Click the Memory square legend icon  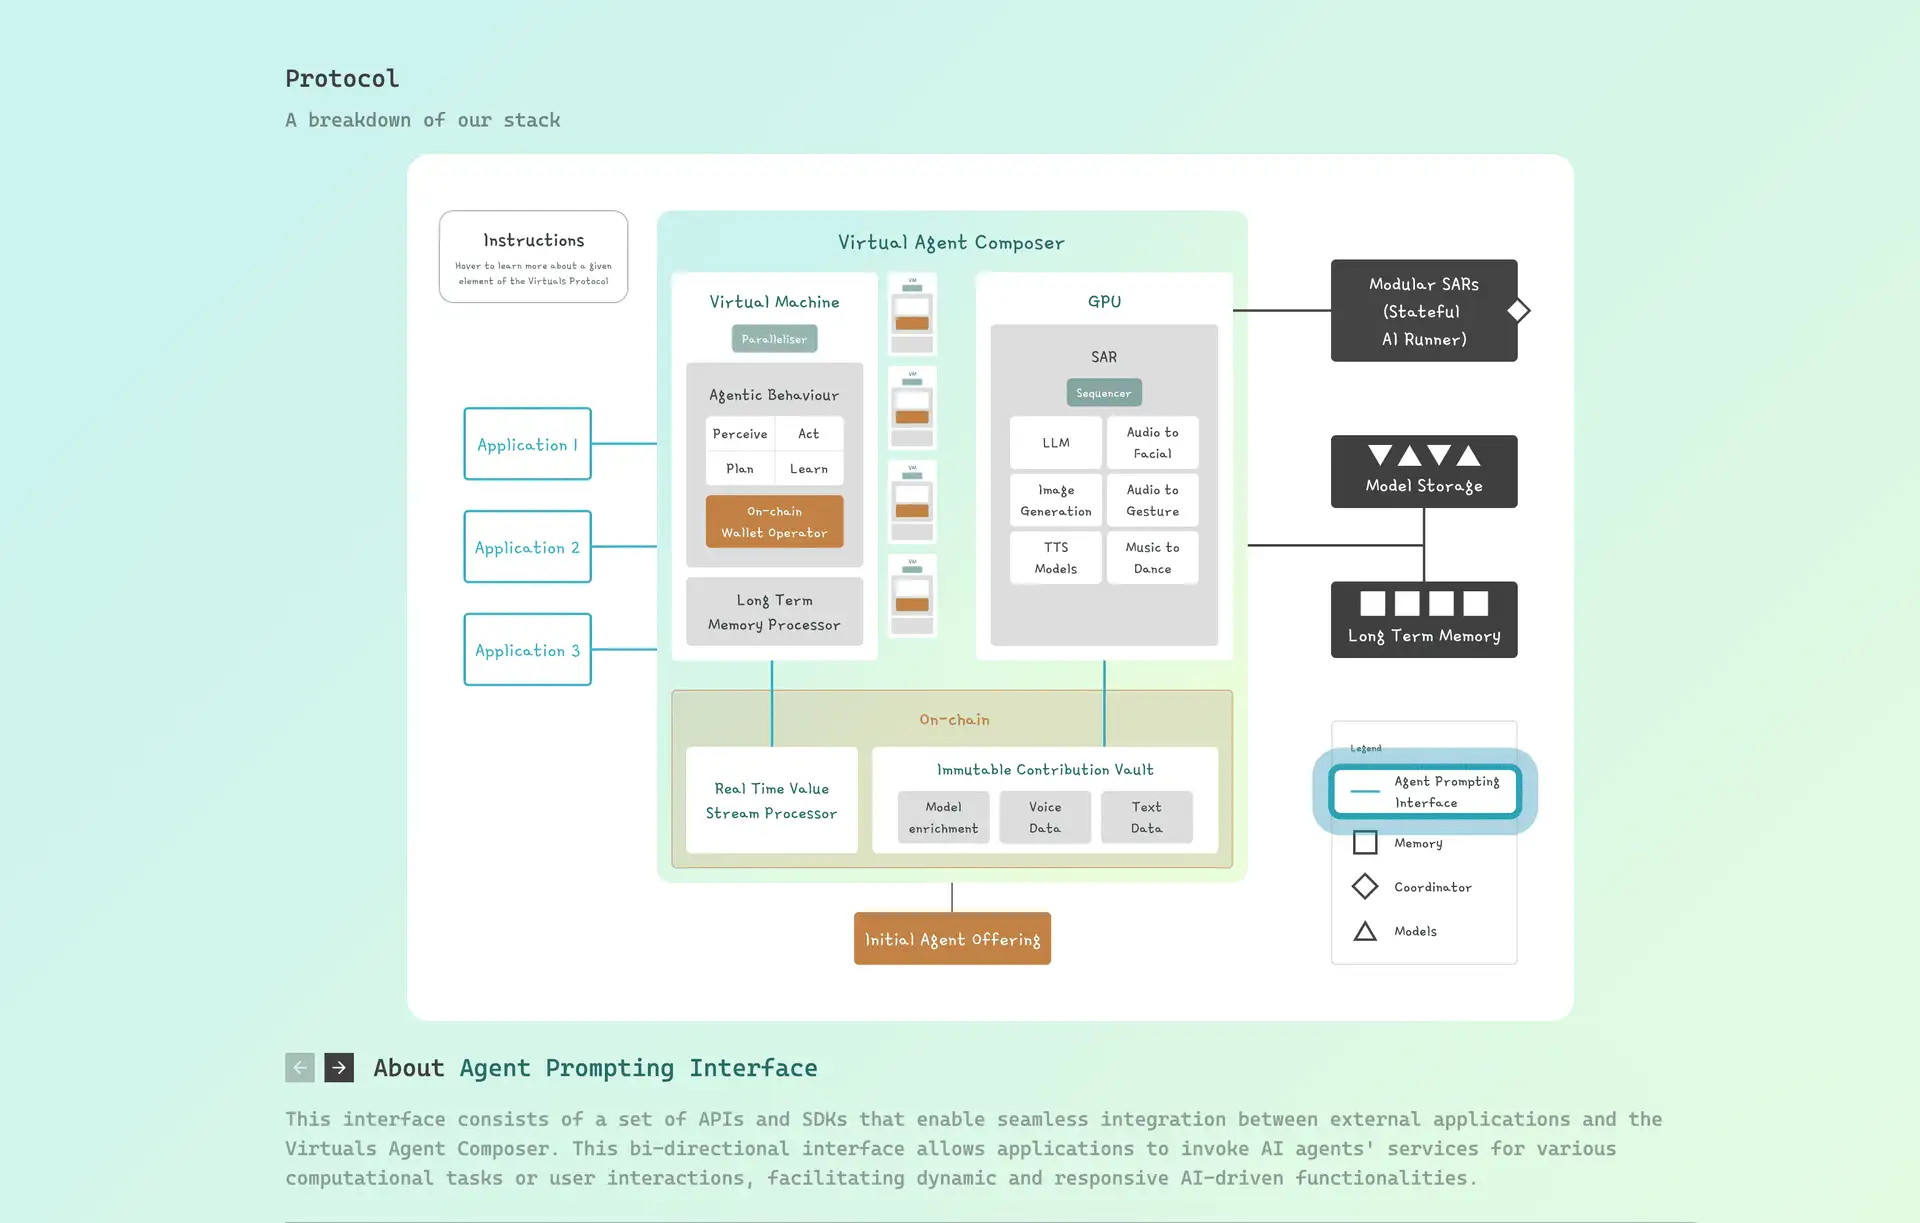pos(1364,842)
